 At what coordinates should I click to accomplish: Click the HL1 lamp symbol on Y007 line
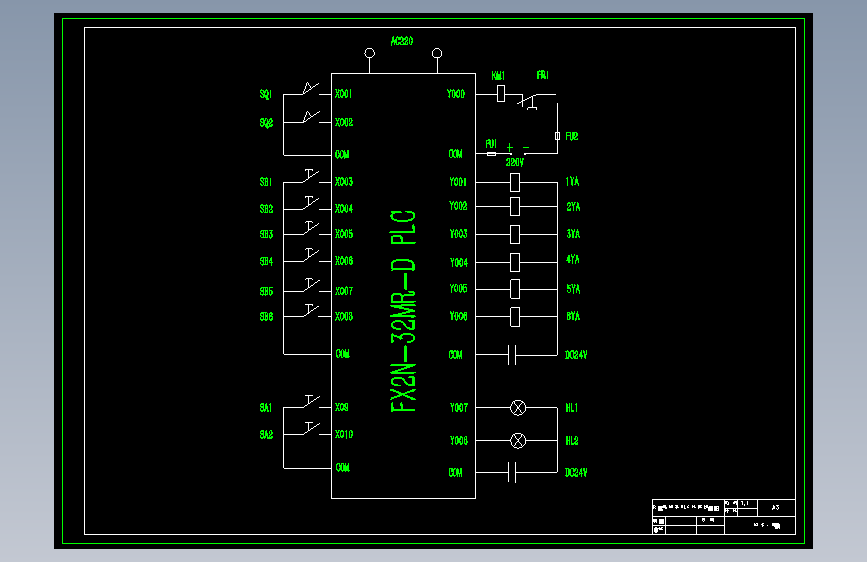518,408
